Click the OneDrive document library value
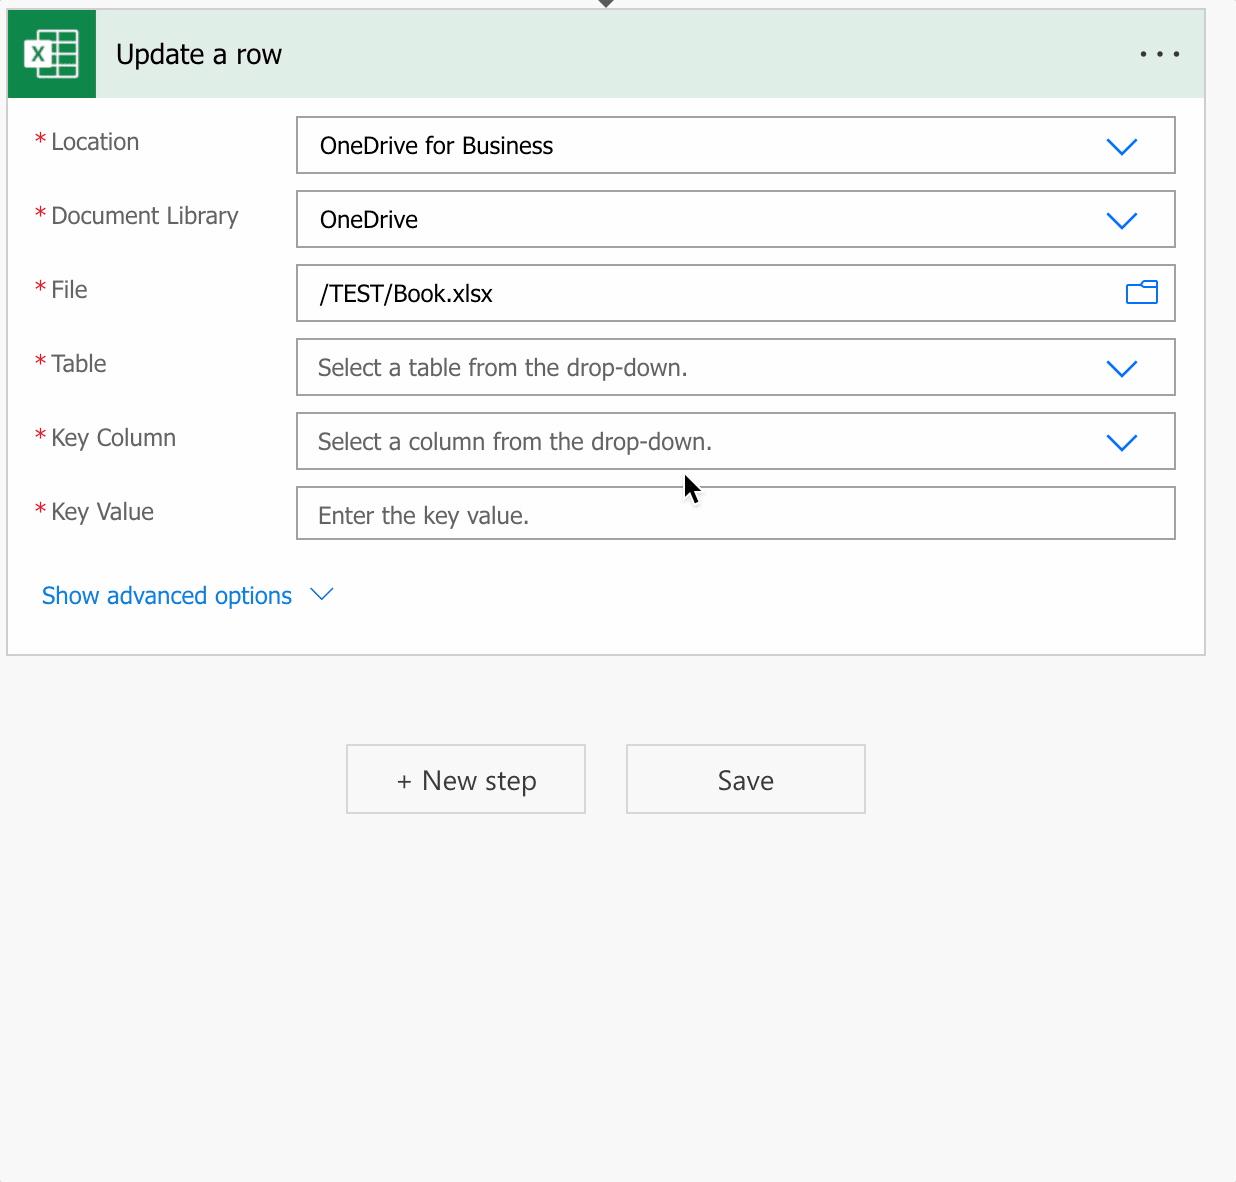The height and width of the screenshot is (1182, 1236). point(369,220)
